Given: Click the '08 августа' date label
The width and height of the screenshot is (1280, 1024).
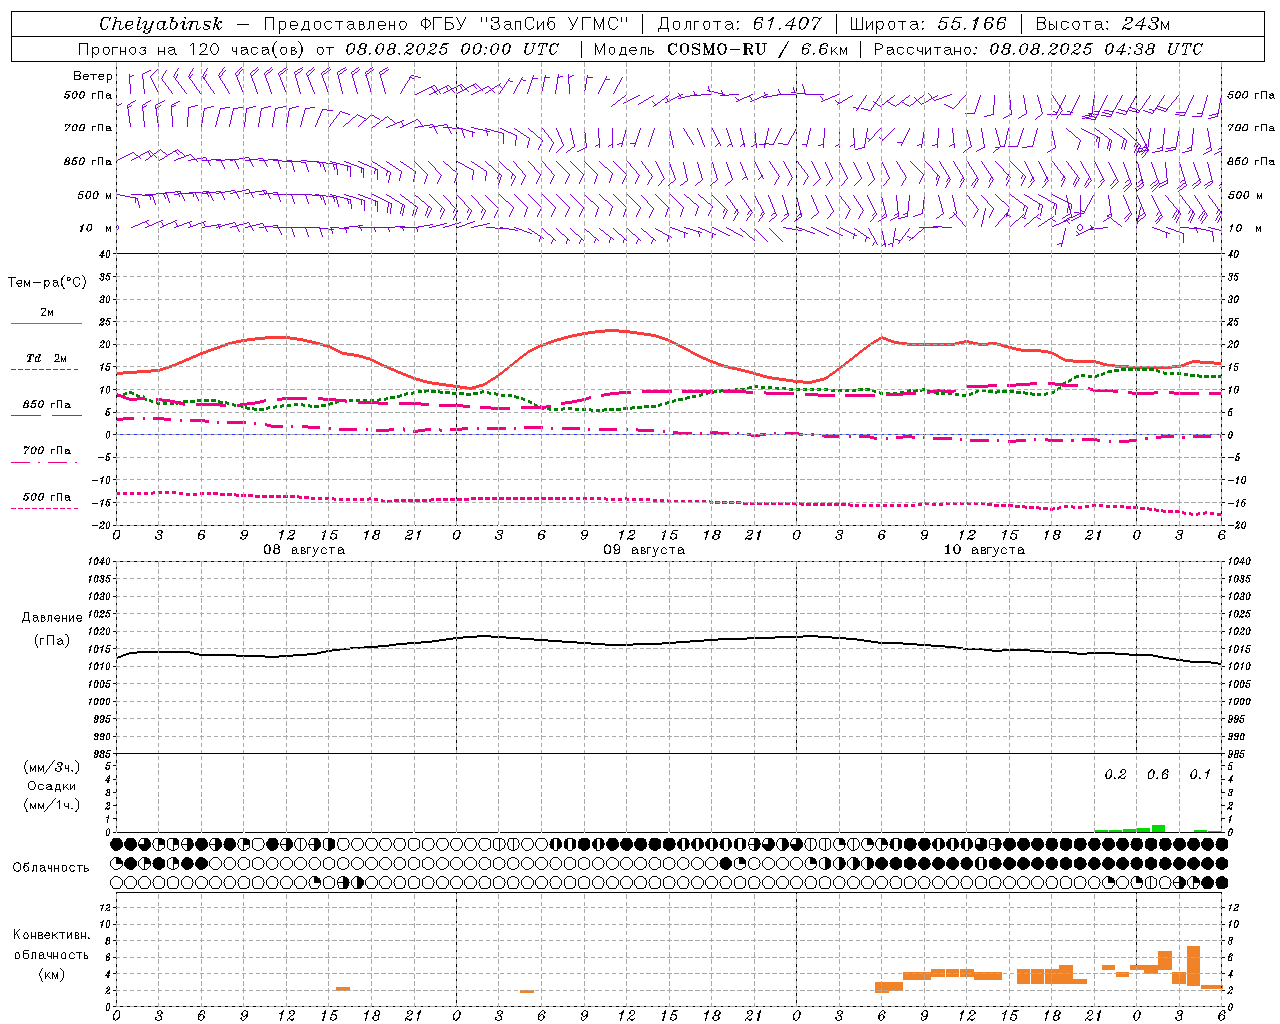Looking at the screenshot, I should [304, 550].
